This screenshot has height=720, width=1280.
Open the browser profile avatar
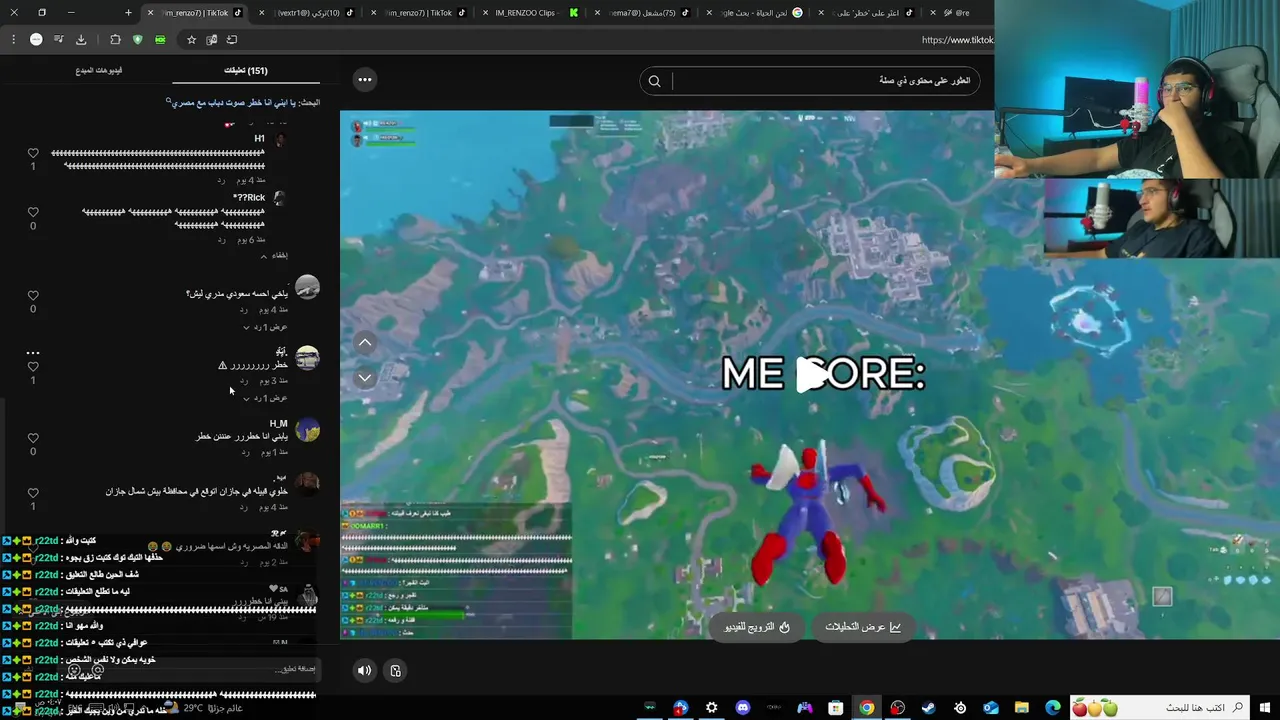(x=36, y=39)
